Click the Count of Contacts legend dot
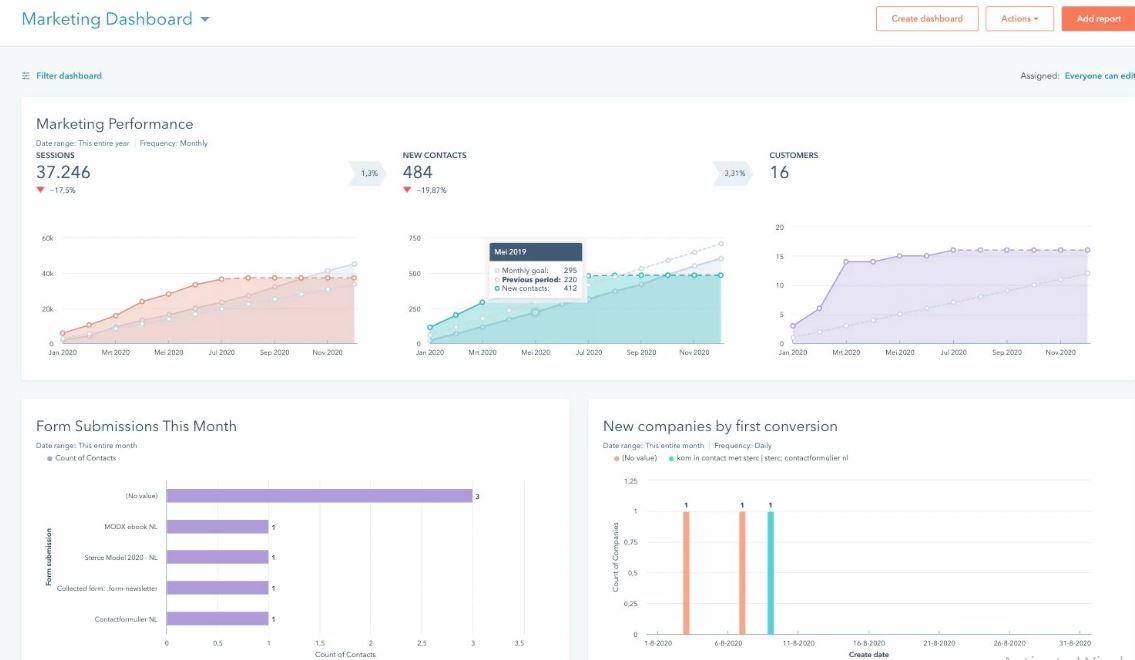This screenshot has width=1135, height=660. 49,458
